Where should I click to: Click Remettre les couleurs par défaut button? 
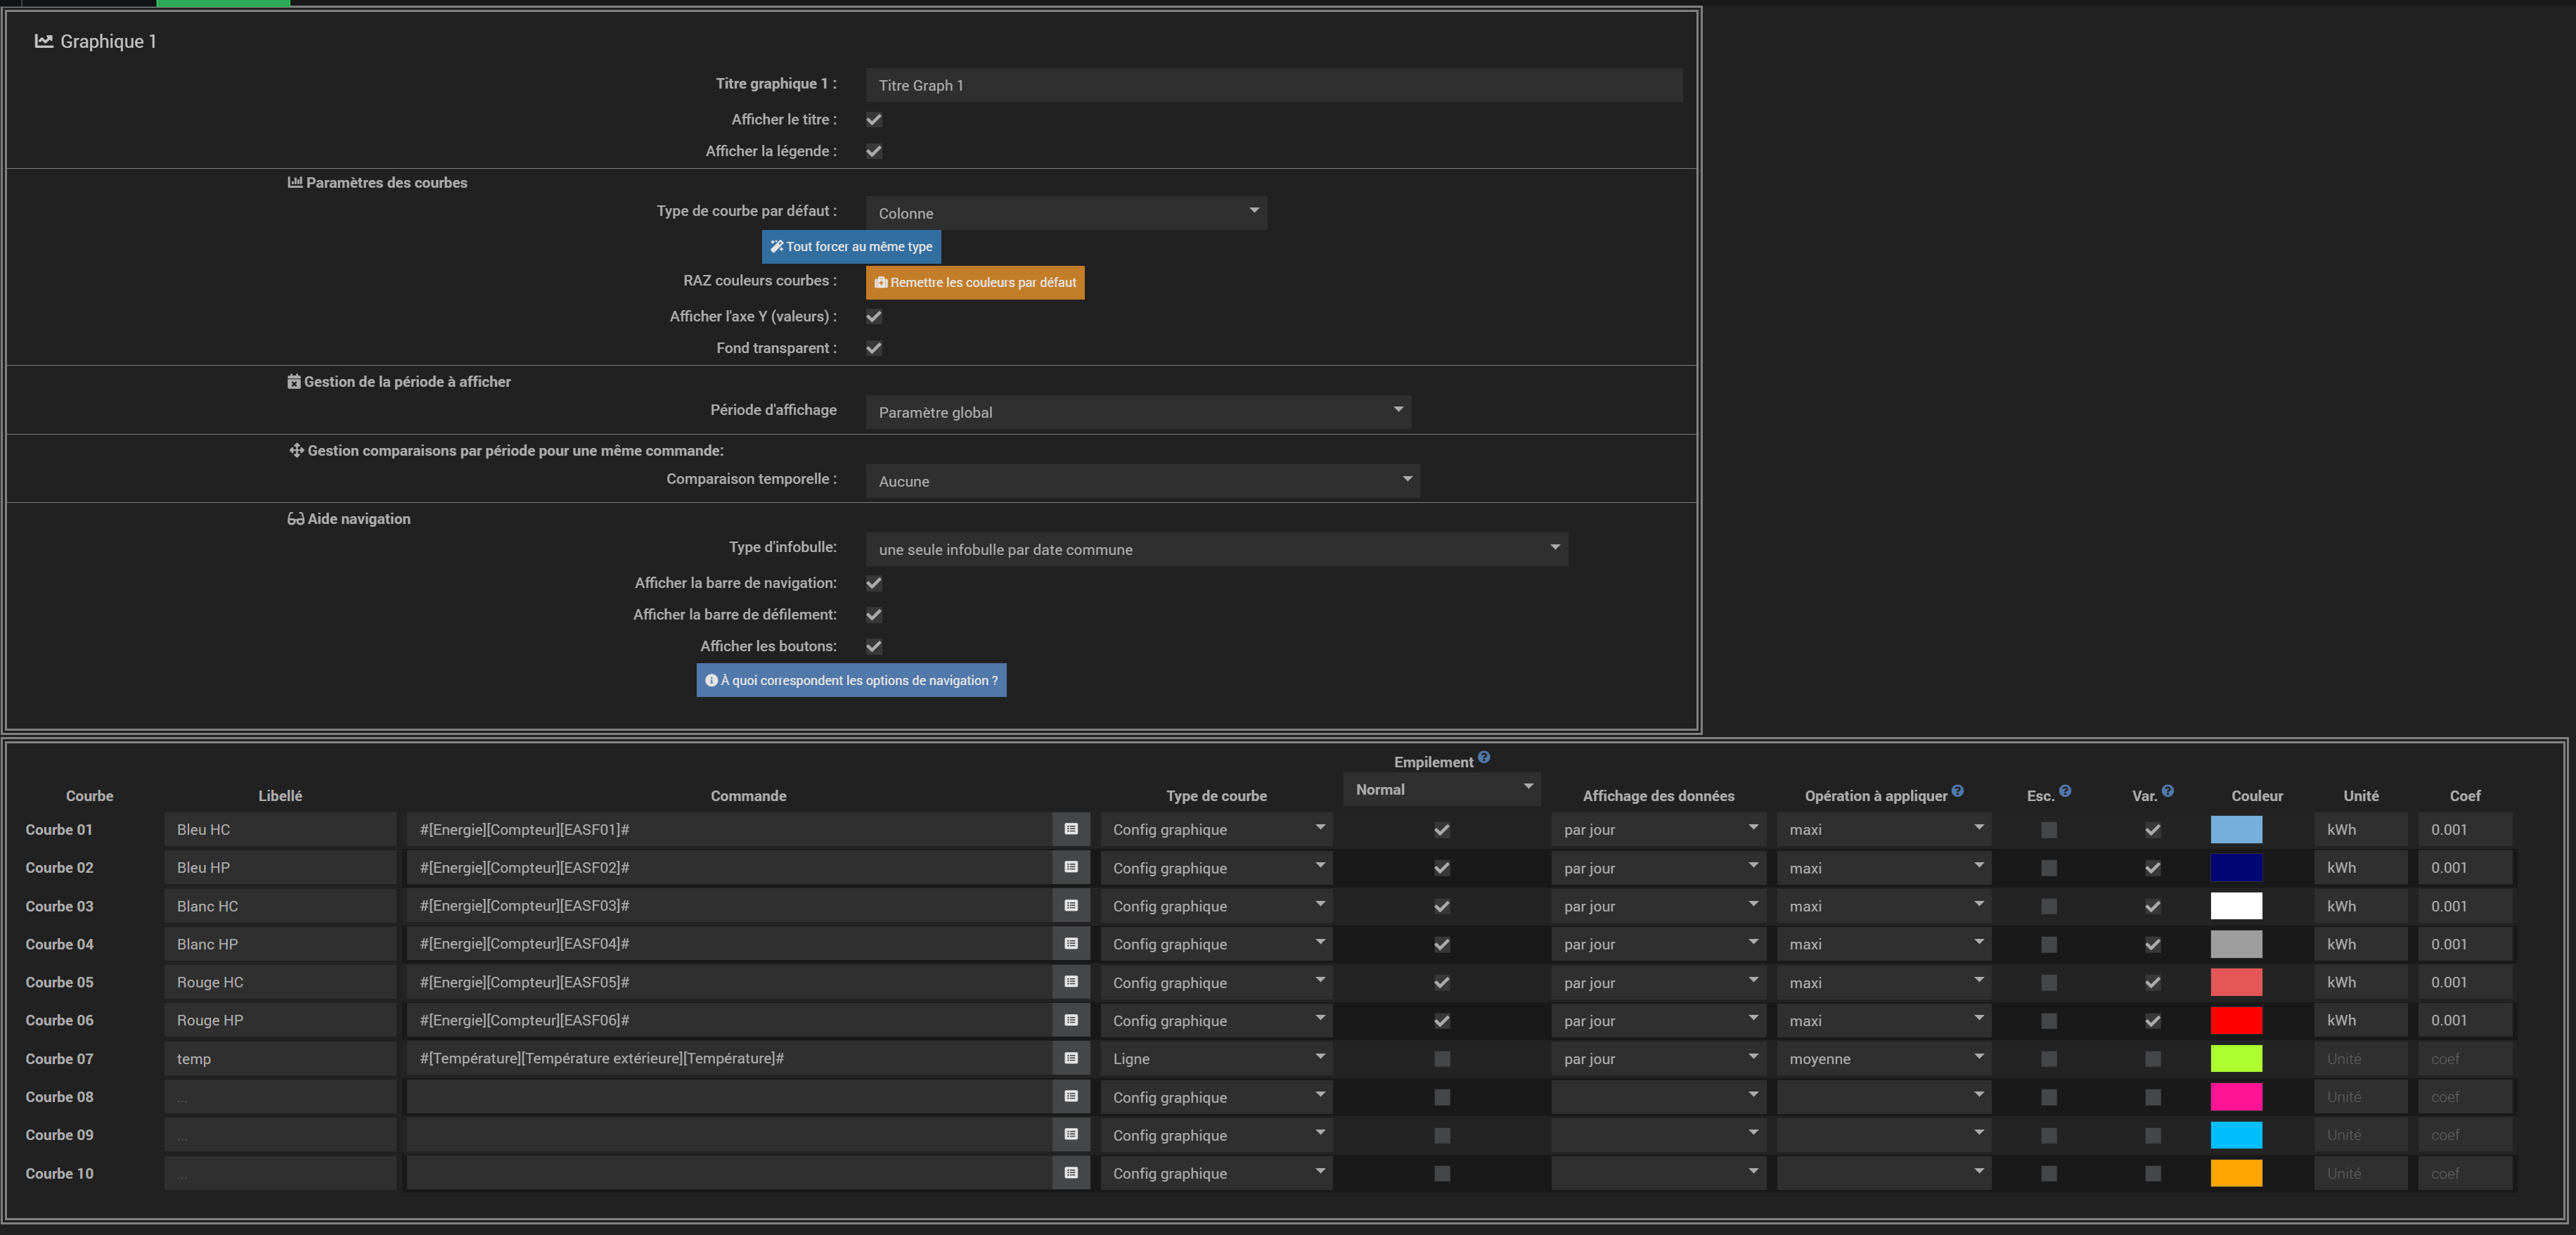[975, 283]
